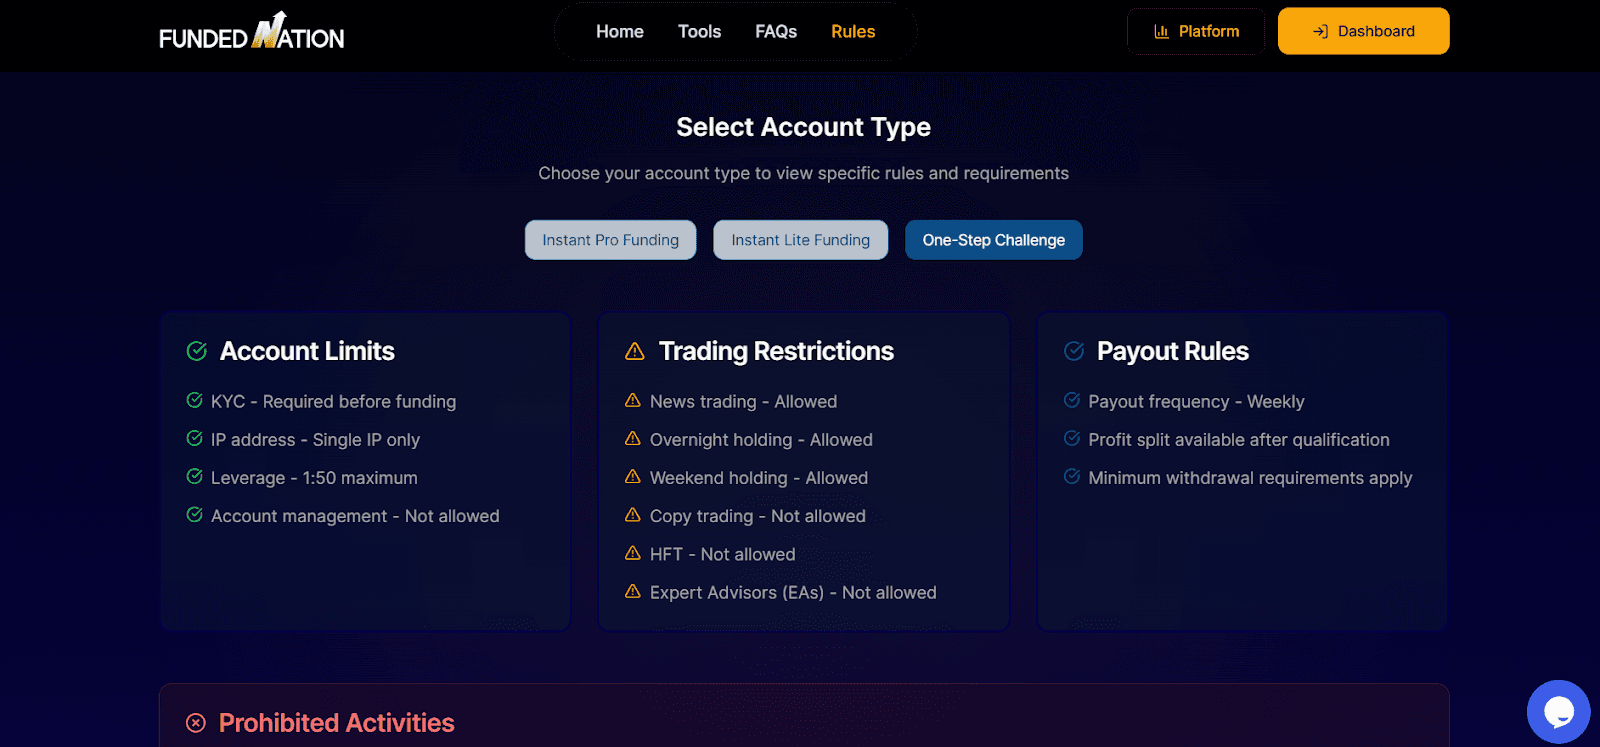Open the Rules nav item
The image size is (1600, 747).
853,32
